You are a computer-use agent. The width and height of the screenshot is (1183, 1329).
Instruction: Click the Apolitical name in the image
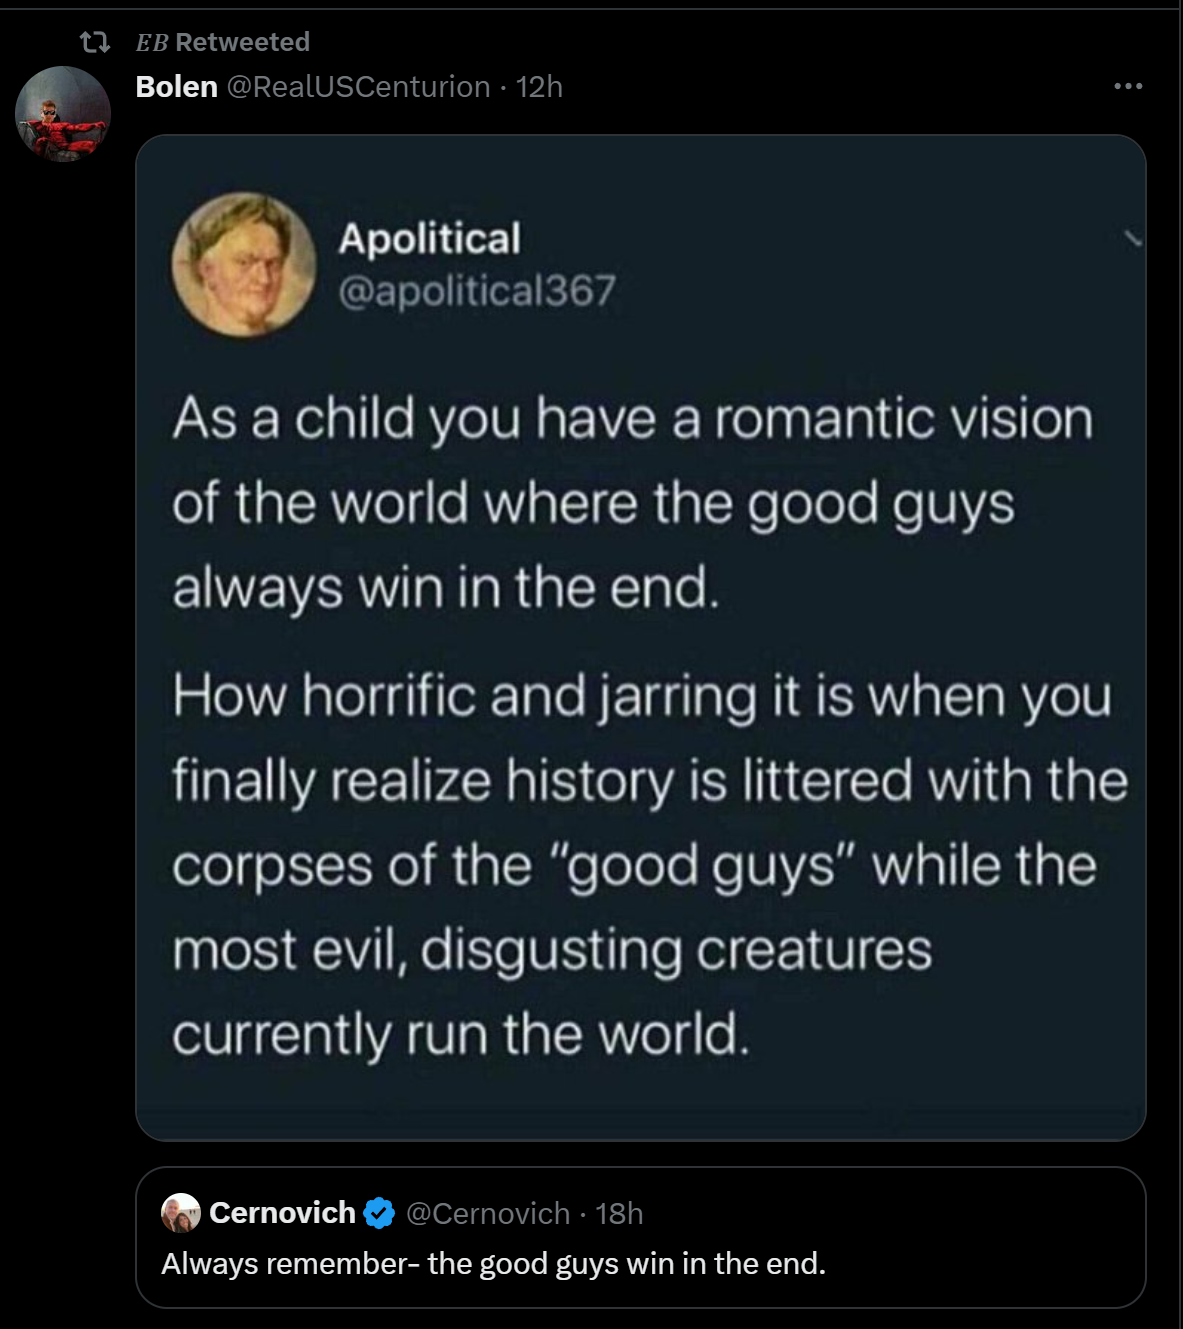pos(429,239)
